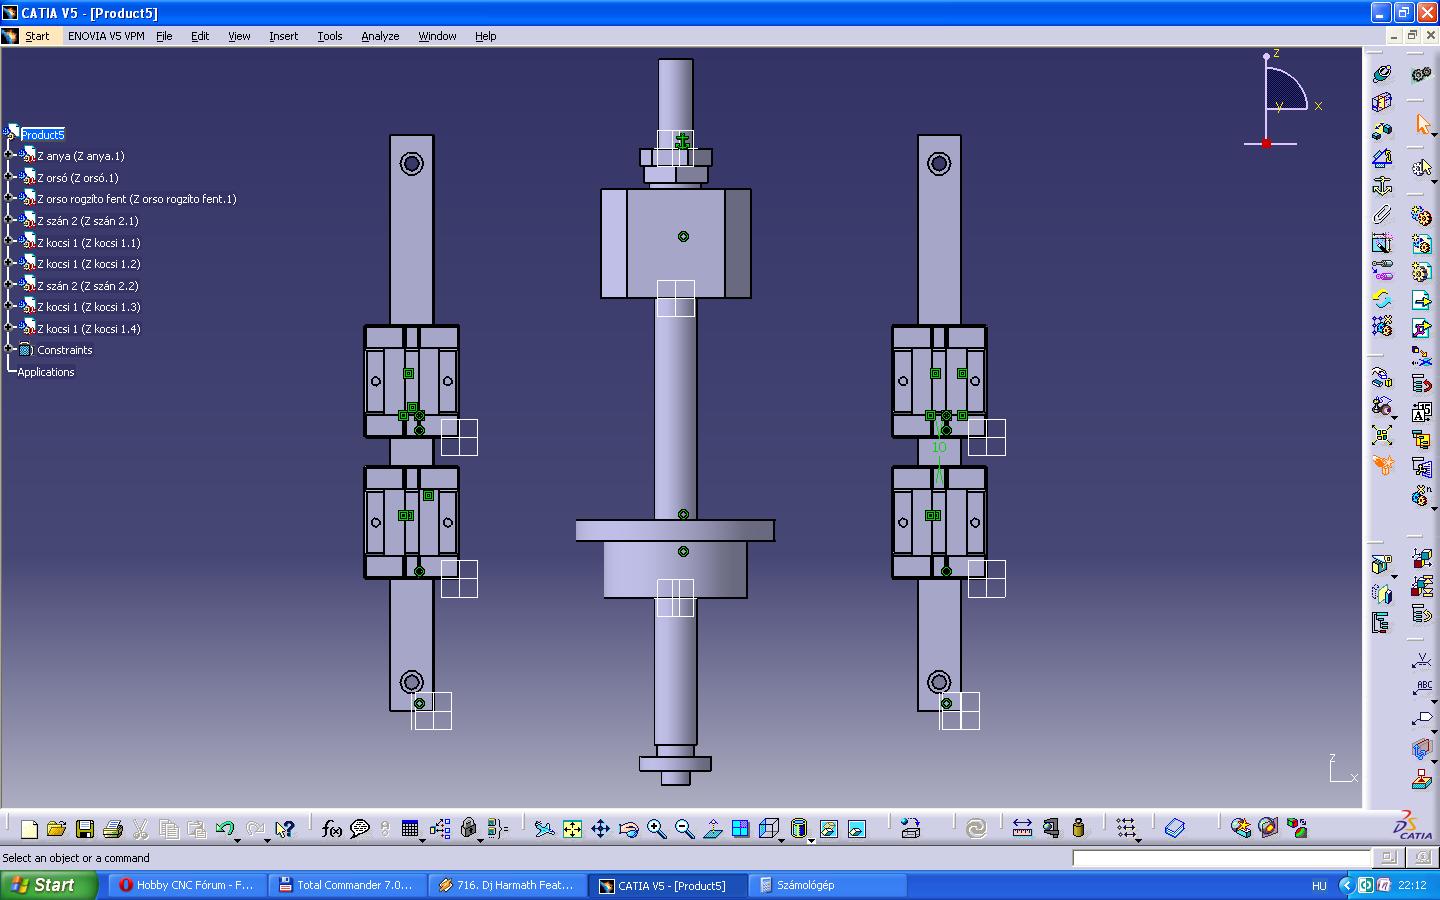Expand the Constraints tree node

point(9,350)
